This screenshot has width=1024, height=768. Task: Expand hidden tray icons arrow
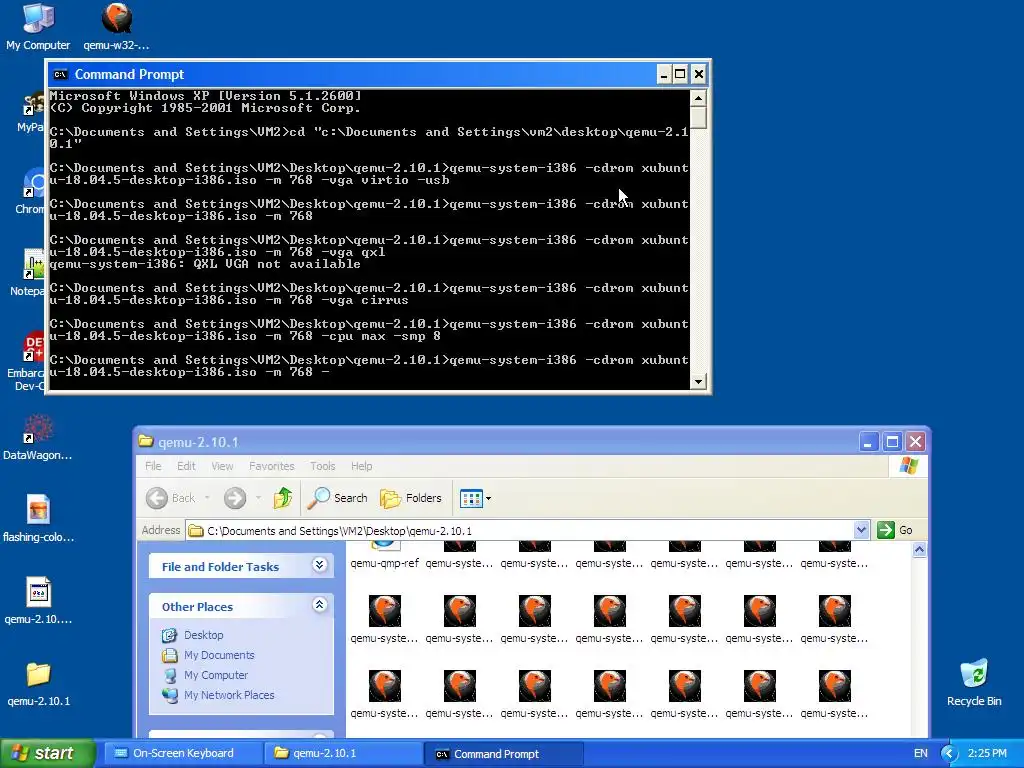pos(949,754)
